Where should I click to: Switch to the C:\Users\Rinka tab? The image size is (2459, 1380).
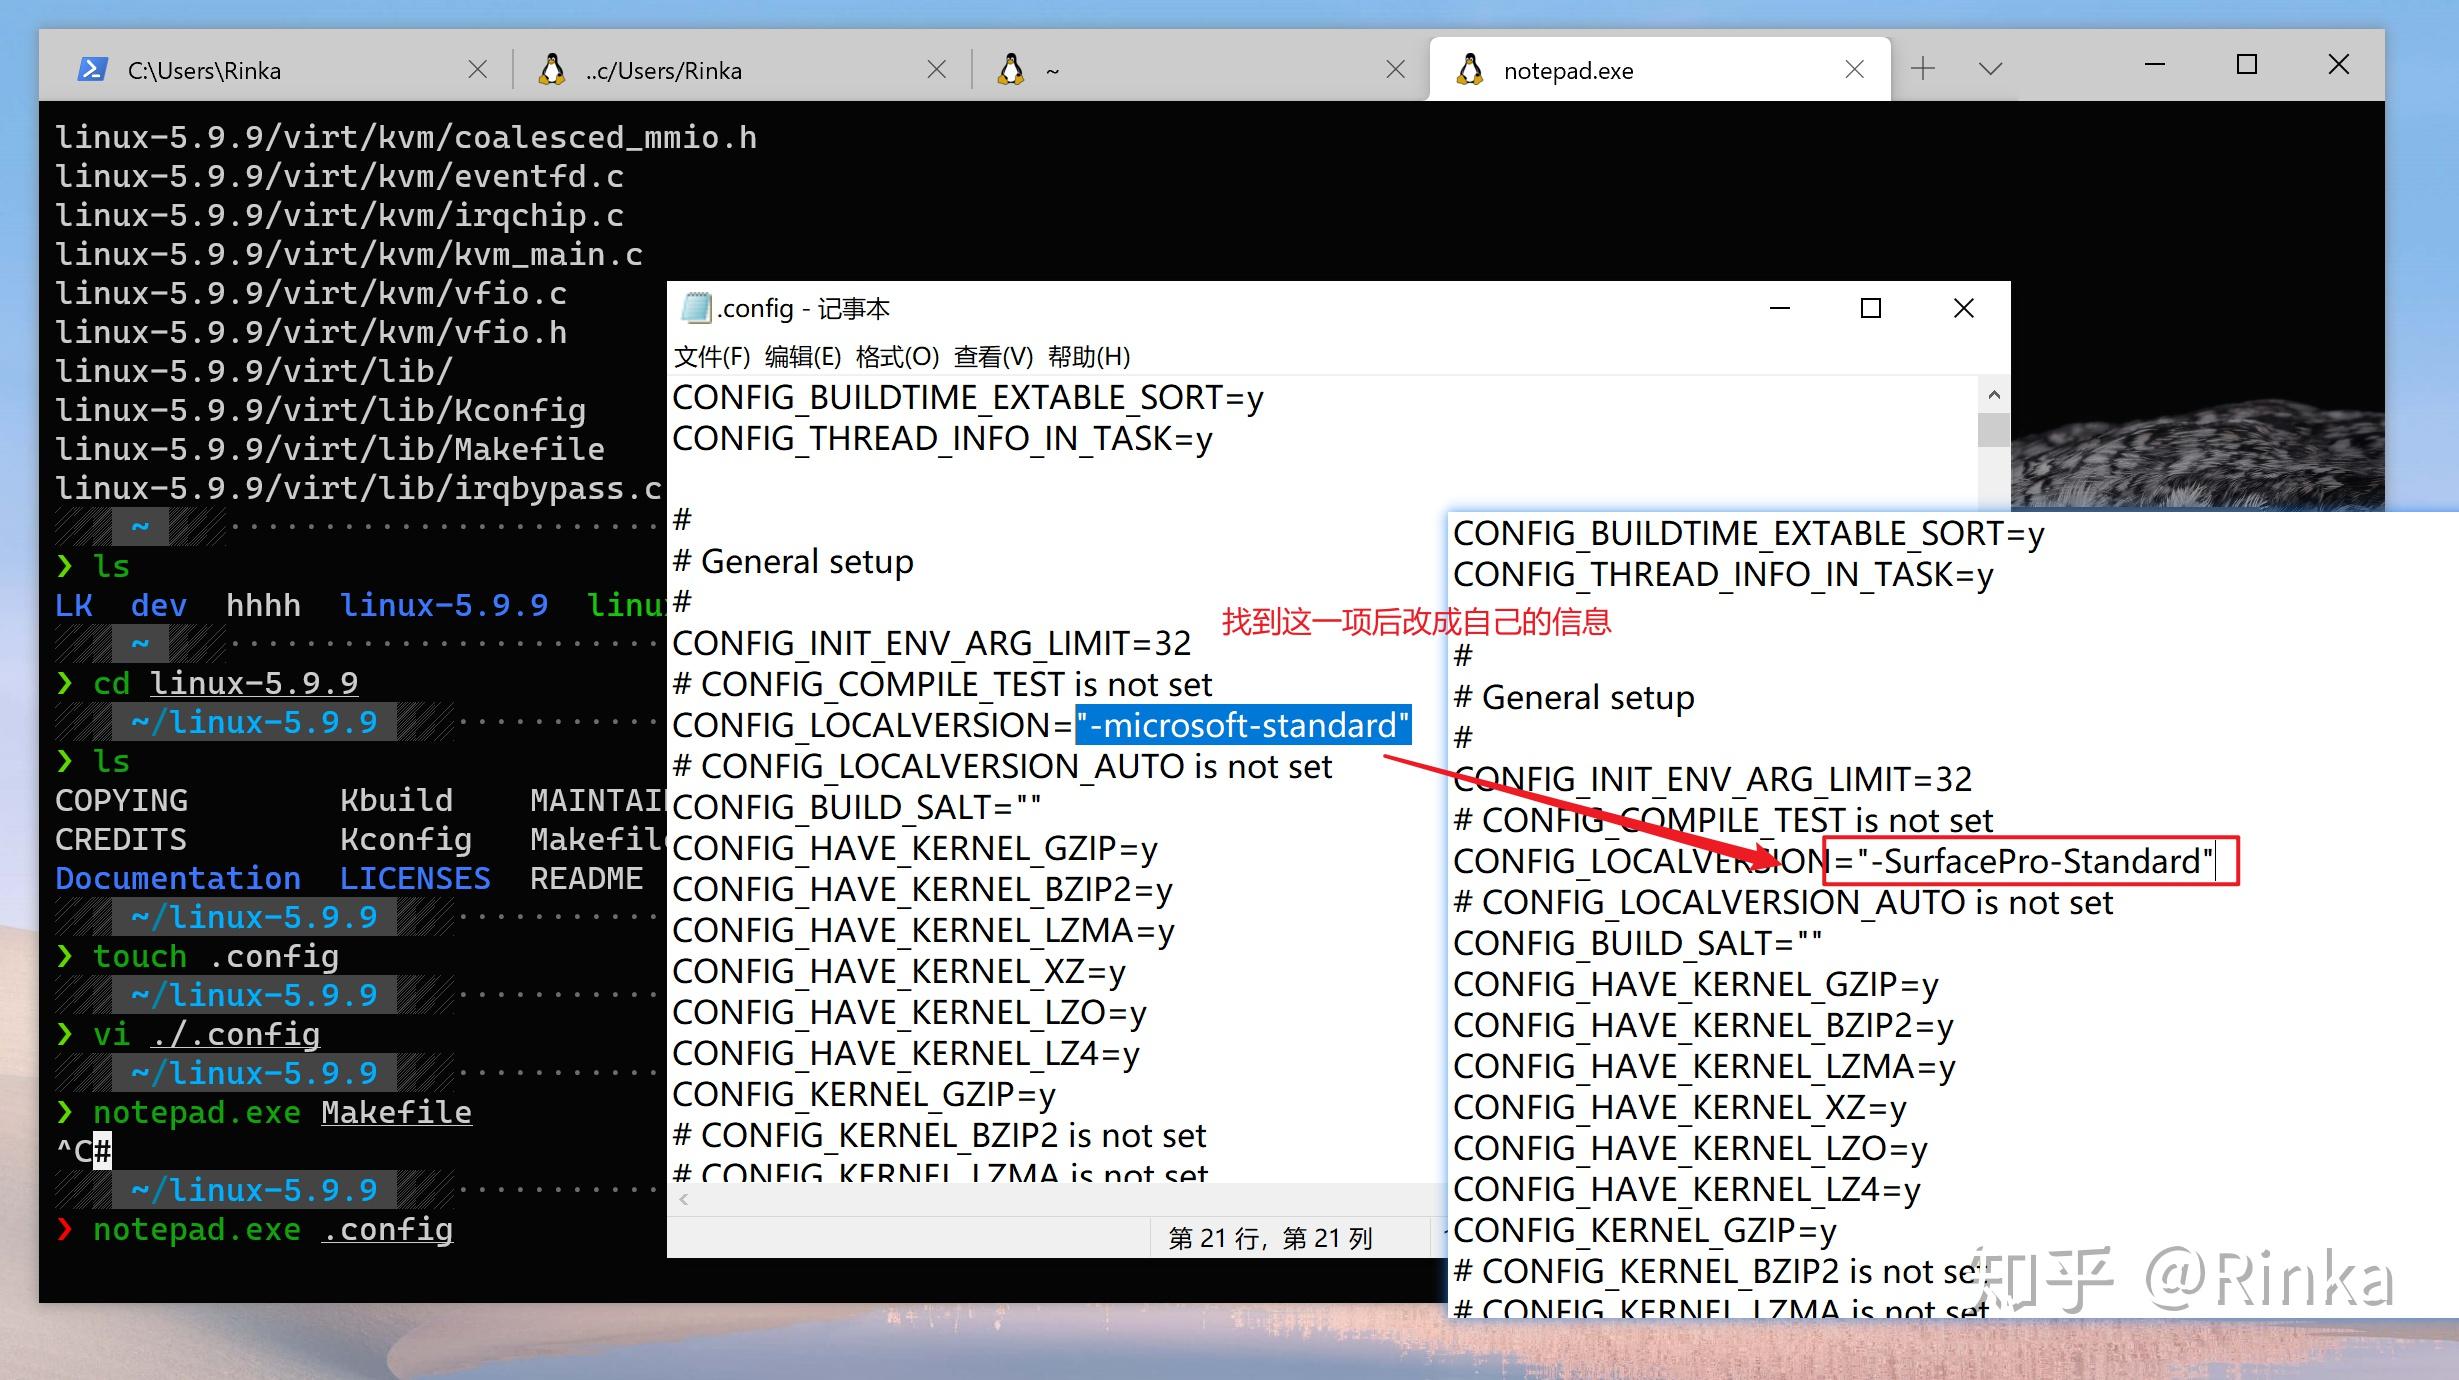[x=275, y=69]
